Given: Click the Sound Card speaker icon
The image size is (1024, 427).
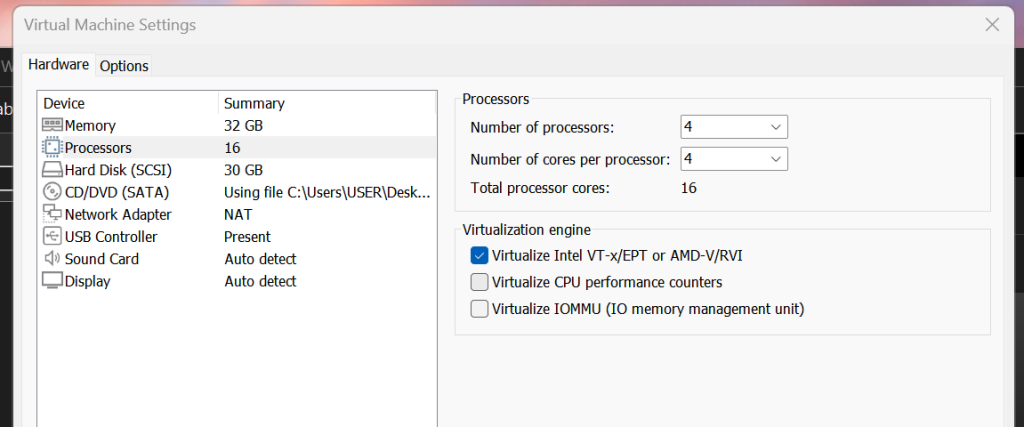Looking at the screenshot, I should click(x=52, y=259).
